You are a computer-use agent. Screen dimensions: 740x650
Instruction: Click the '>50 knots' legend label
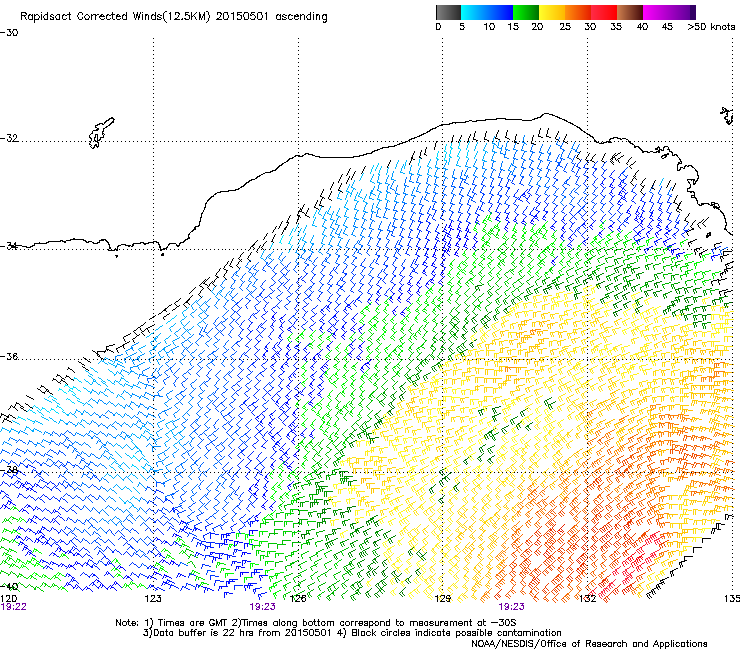(711, 27)
